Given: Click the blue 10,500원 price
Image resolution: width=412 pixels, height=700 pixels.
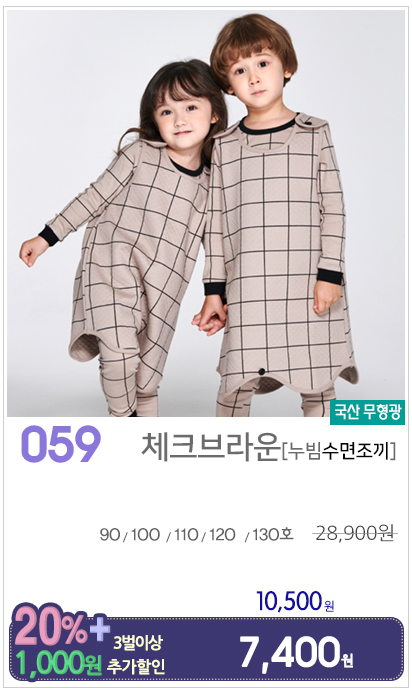Looking at the screenshot, I should (295, 601).
